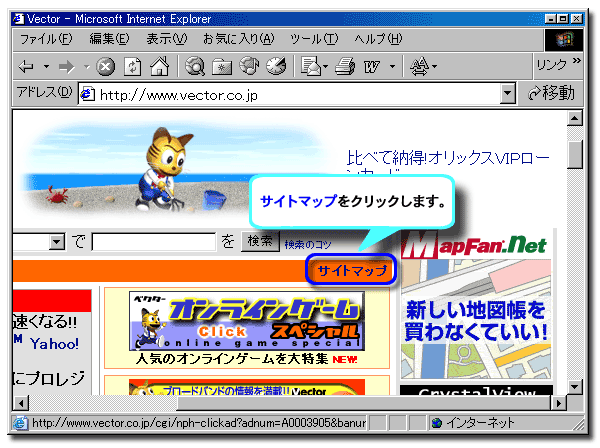Click the MapFan.Net map advertisement
Image resolution: width=600 pixels, height=448 pixels.
476,305
